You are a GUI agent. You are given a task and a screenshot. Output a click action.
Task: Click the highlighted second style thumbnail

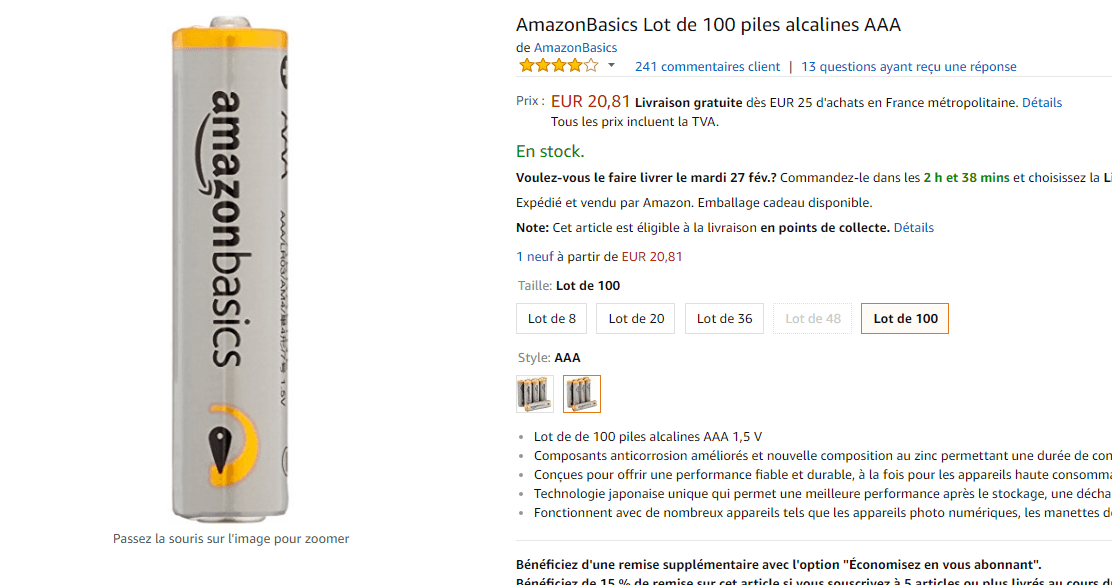(581, 393)
